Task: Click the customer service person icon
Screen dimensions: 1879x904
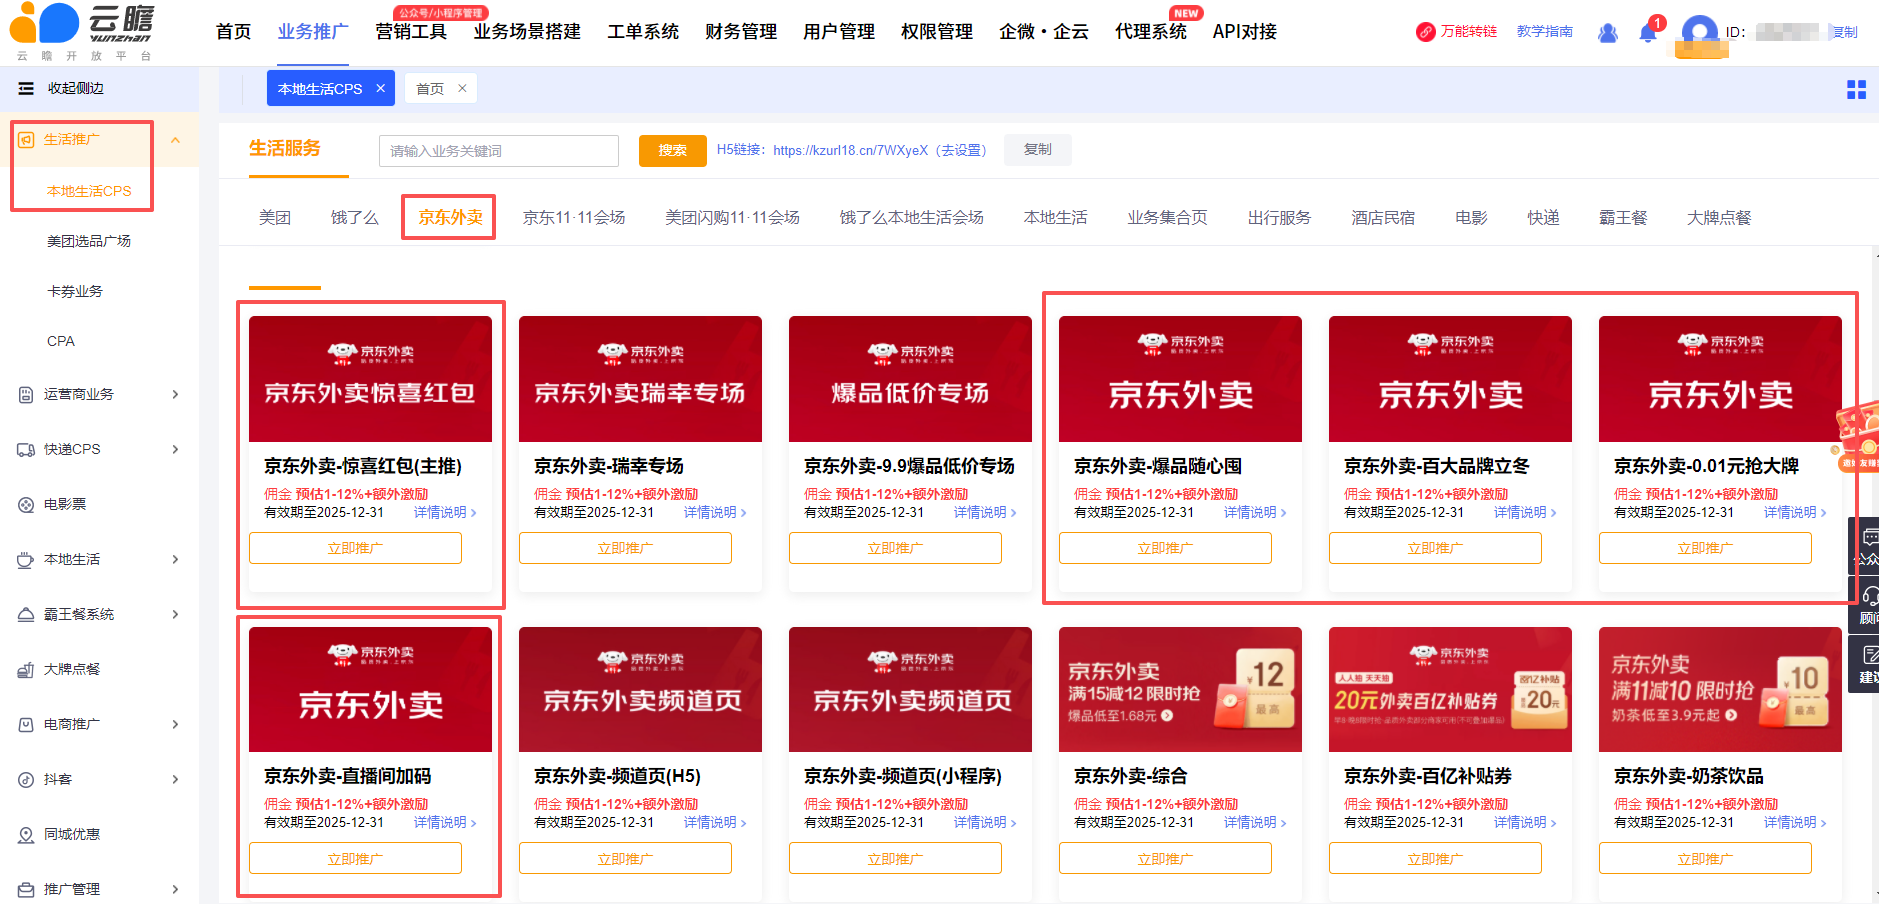Action: [1607, 33]
